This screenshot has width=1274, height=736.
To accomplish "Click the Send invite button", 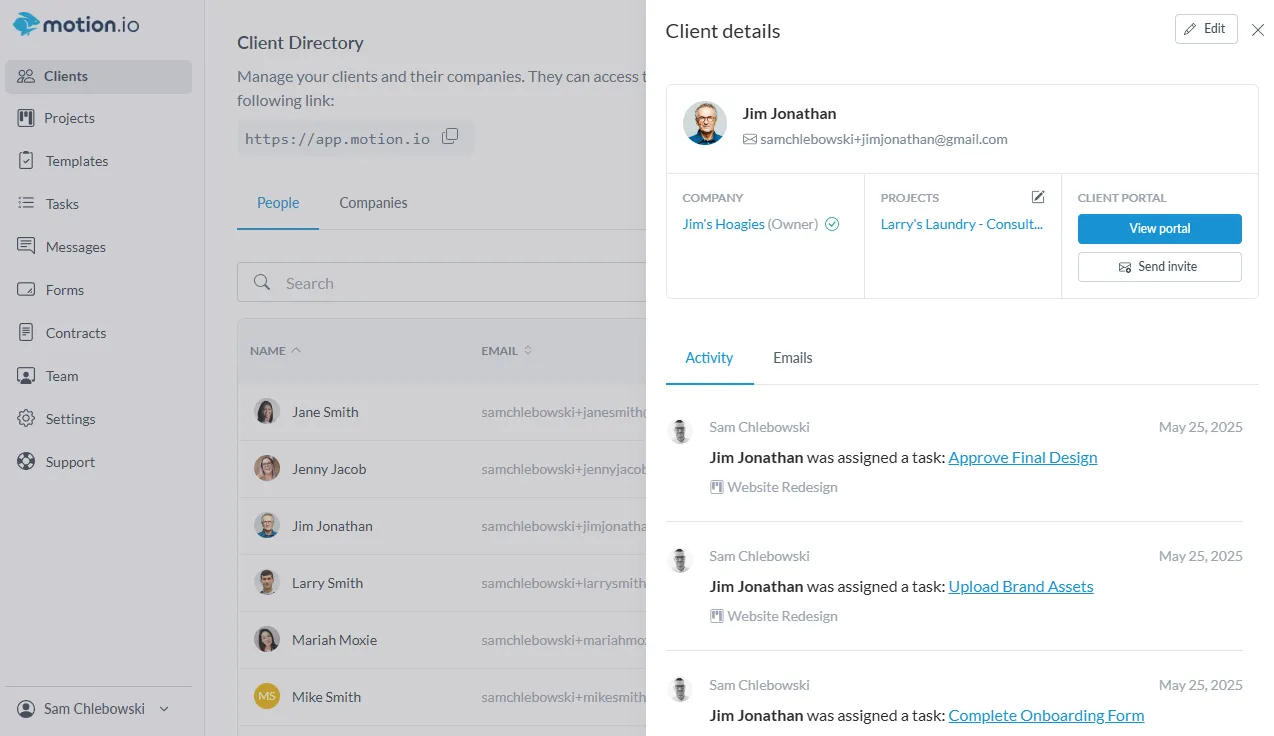I will pos(1160,267).
